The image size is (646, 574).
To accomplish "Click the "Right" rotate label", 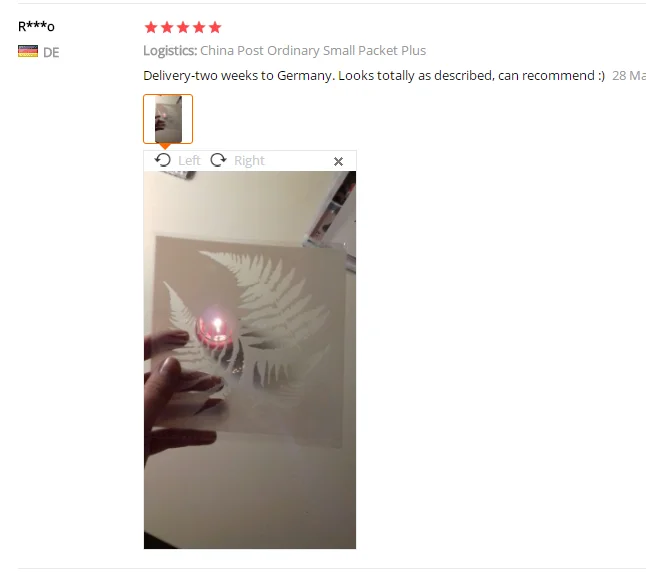I will (249, 160).
